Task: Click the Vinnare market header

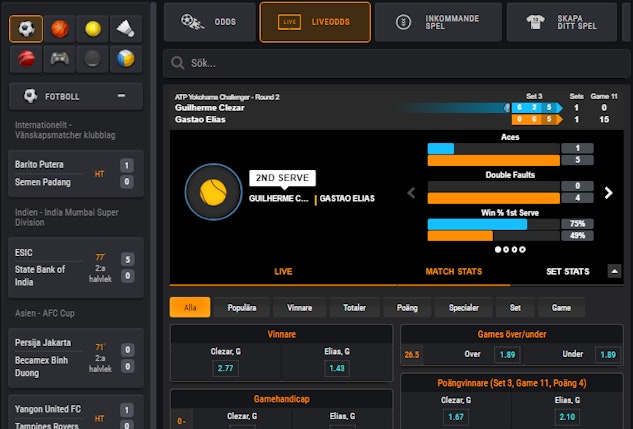Action: point(281,334)
